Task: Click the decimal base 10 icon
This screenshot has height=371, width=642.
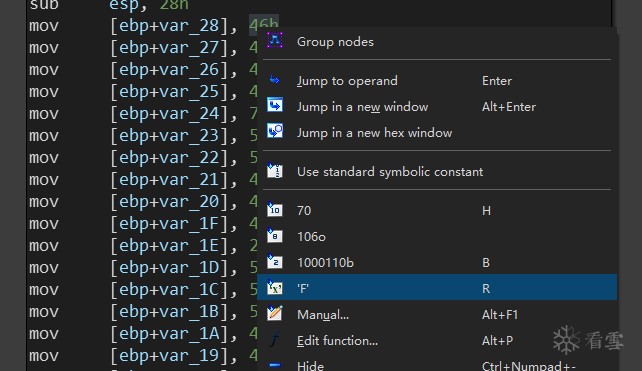Action: pos(275,209)
